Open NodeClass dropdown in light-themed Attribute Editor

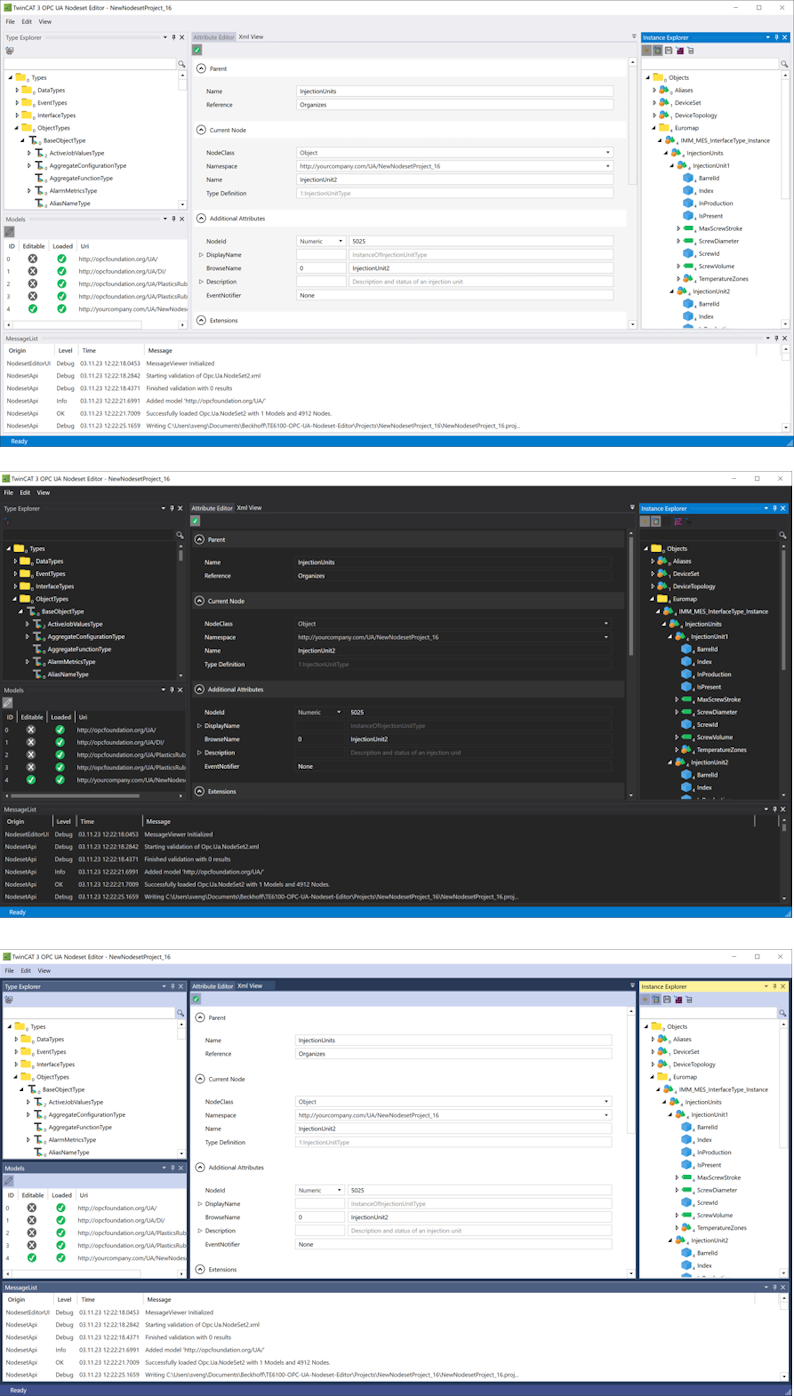(x=455, y=153)
